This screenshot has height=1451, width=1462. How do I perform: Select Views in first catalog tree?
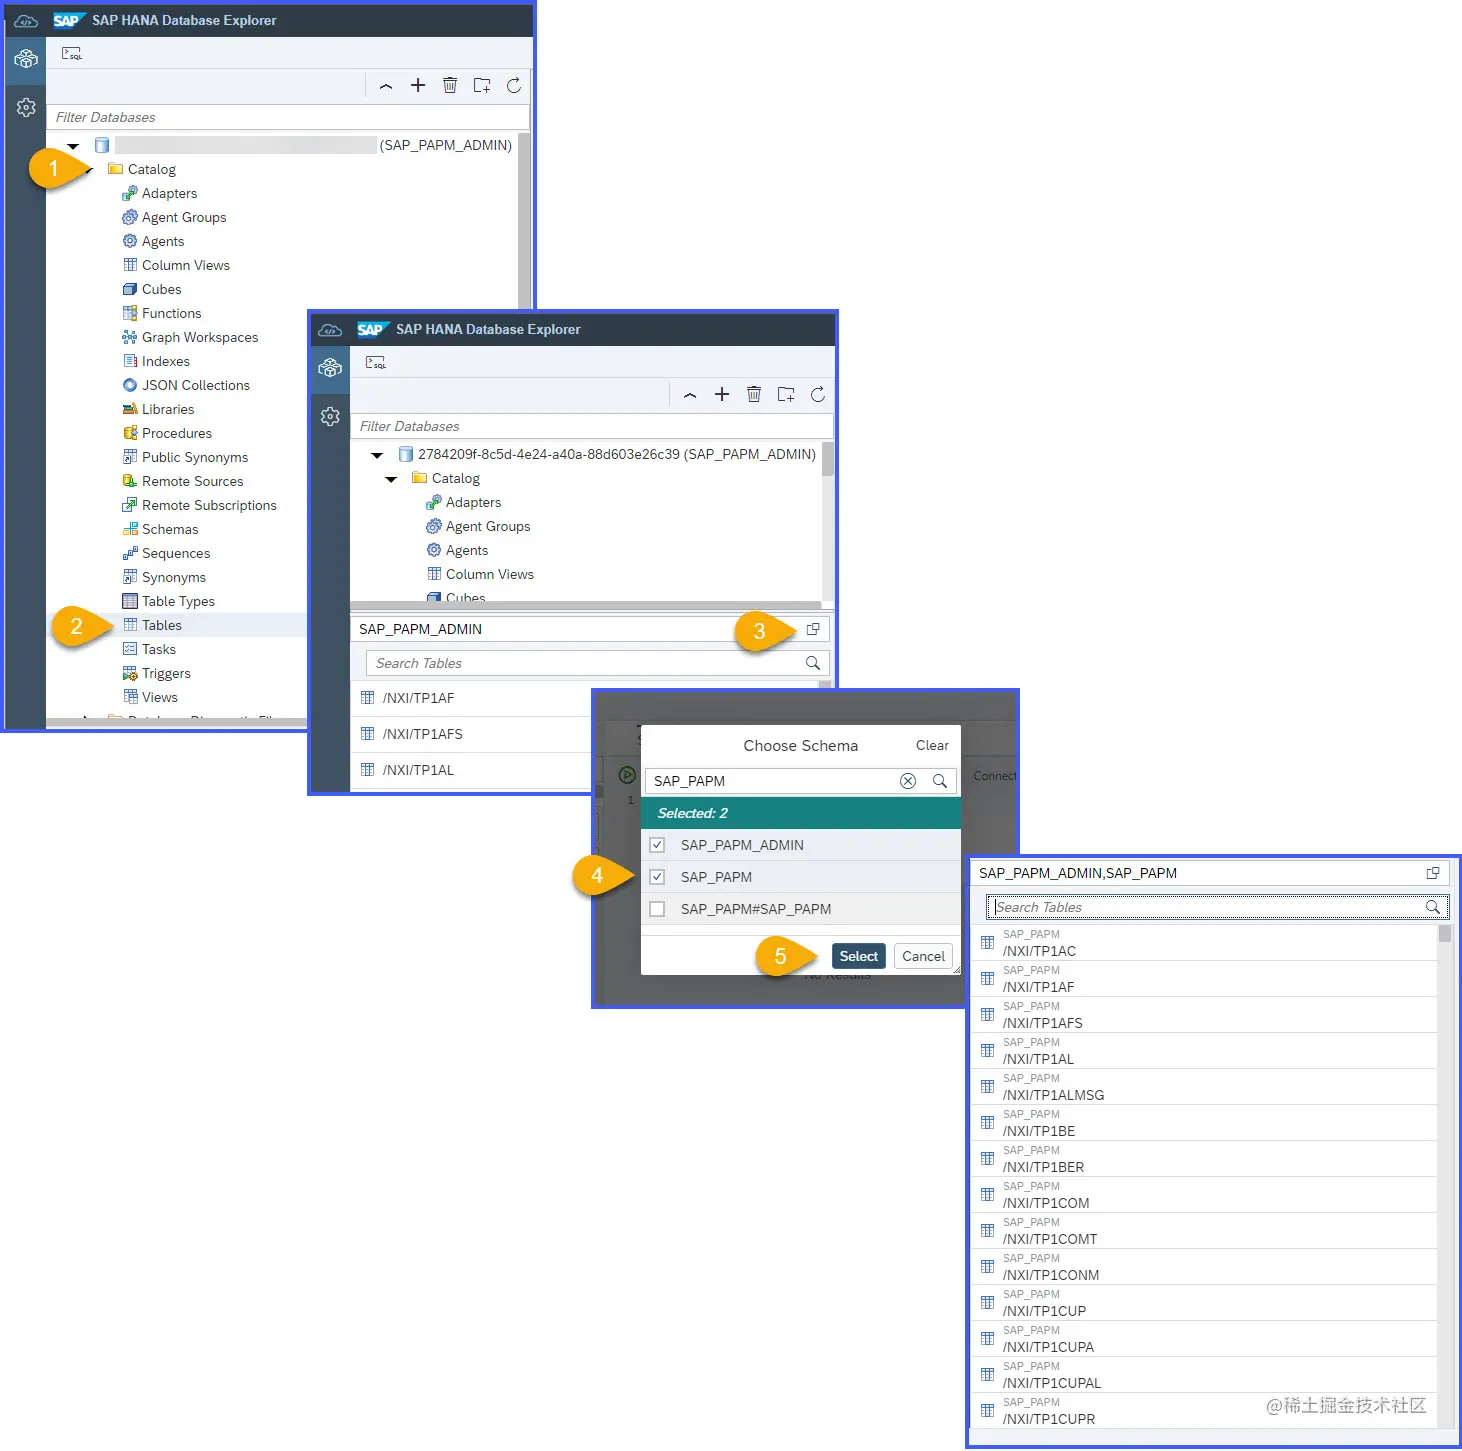coord(160,697)
